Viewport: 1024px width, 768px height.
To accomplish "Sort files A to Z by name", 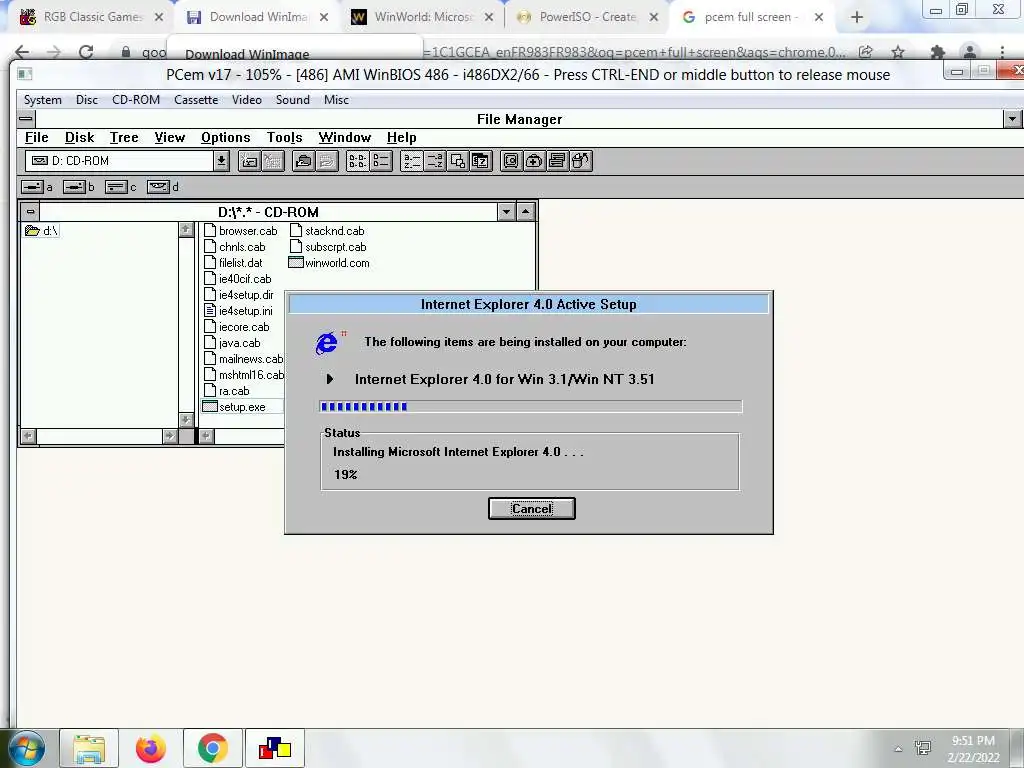I will point(411,161).
